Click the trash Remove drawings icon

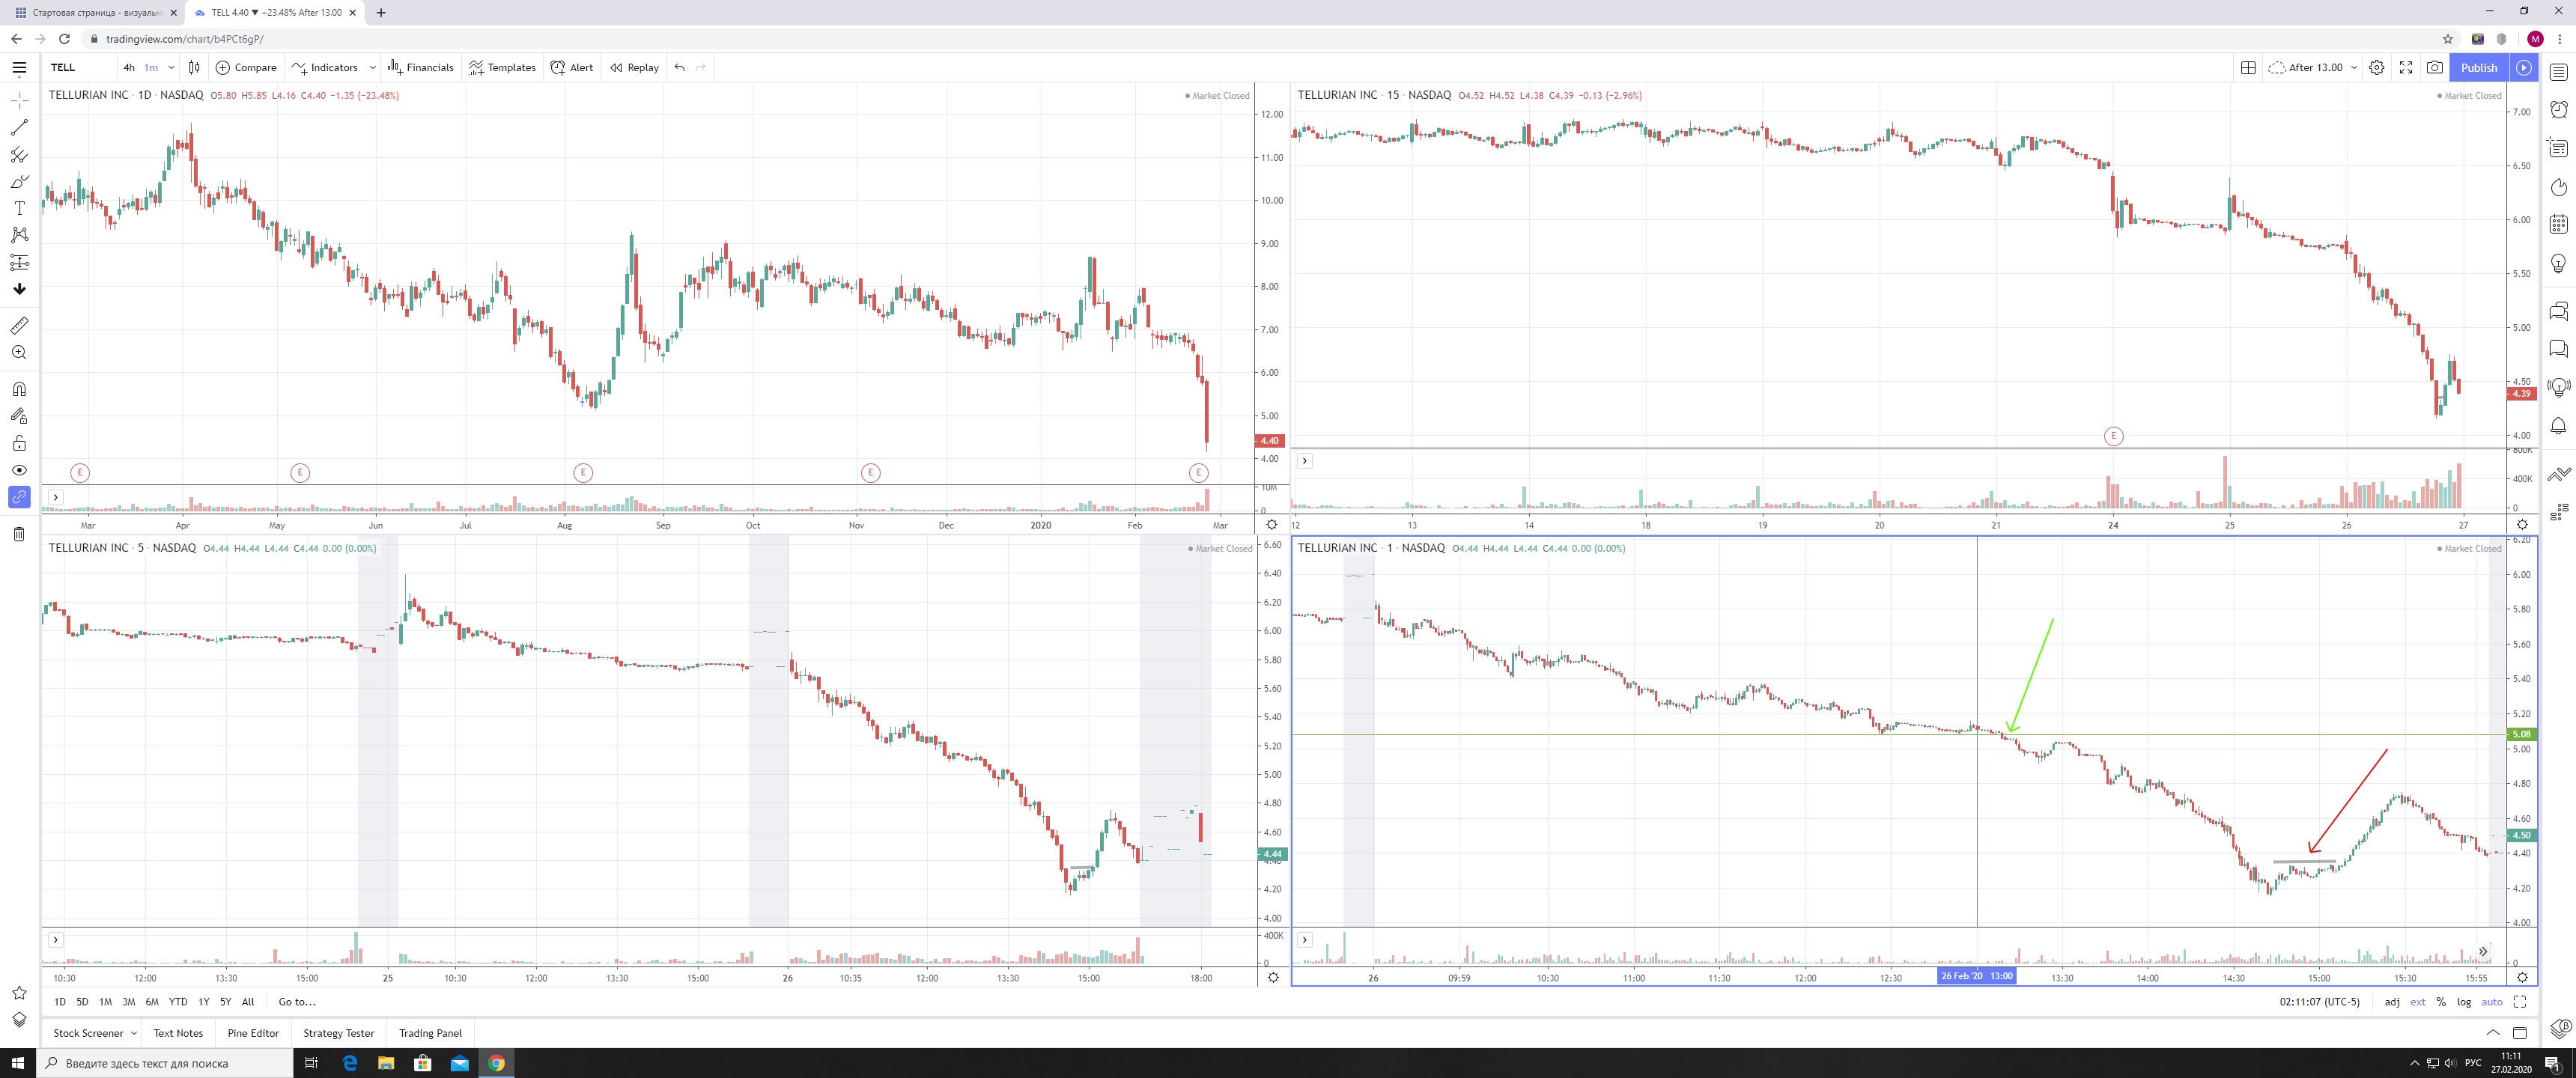(19, 534)
